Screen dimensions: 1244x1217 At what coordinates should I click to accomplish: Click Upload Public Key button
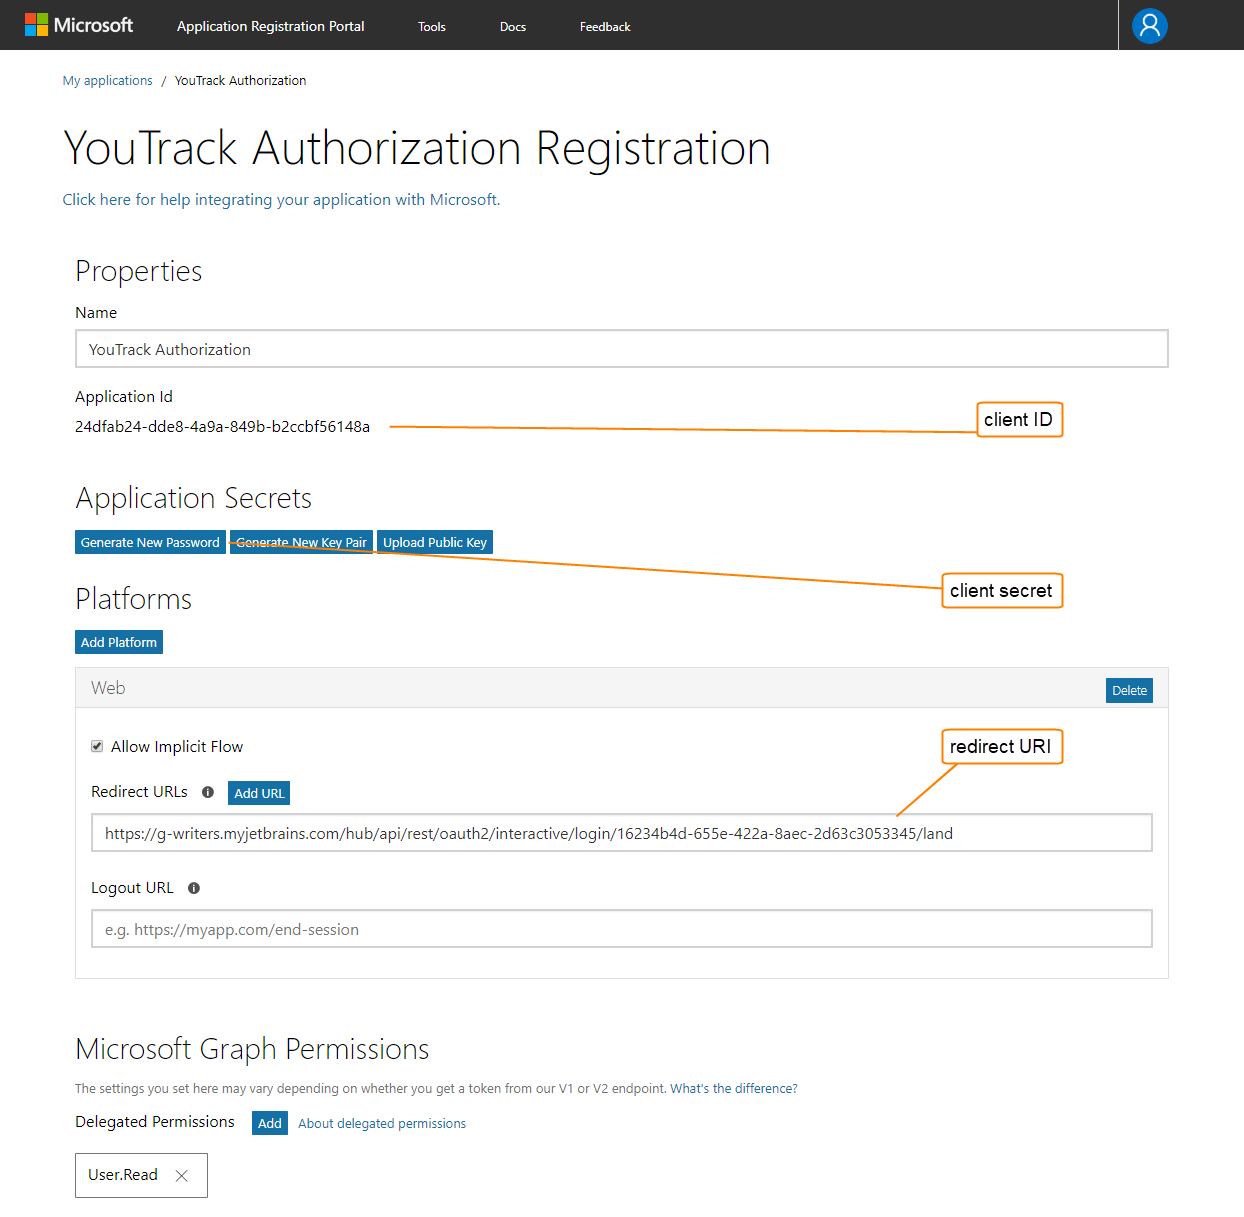tap(435, 542)
